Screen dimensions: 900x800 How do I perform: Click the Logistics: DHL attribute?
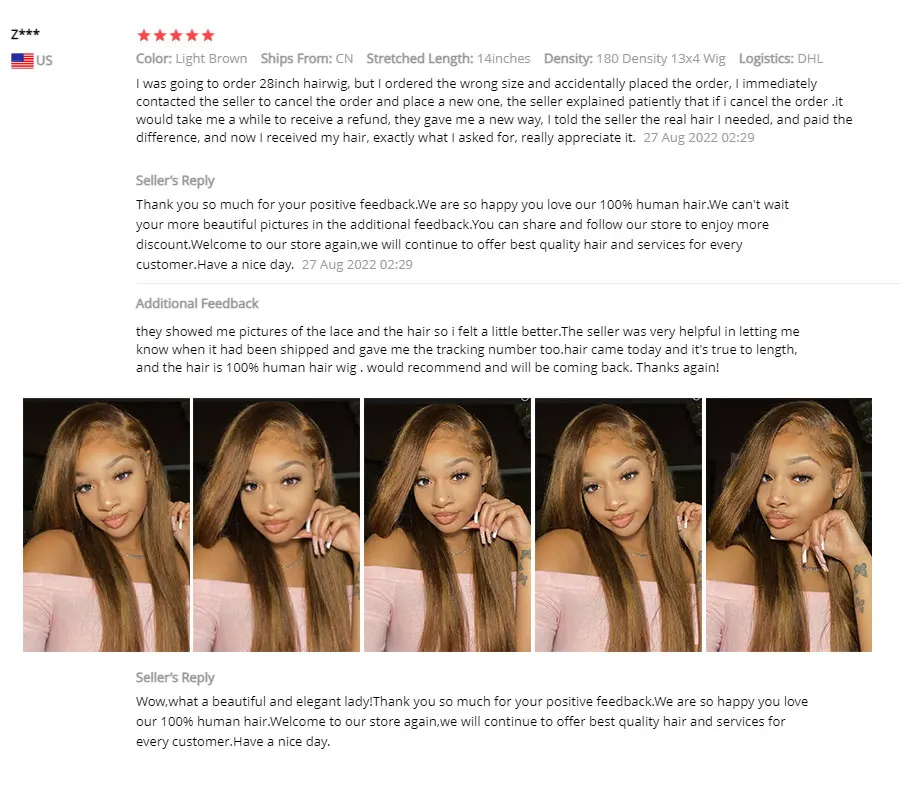point(781,59)
